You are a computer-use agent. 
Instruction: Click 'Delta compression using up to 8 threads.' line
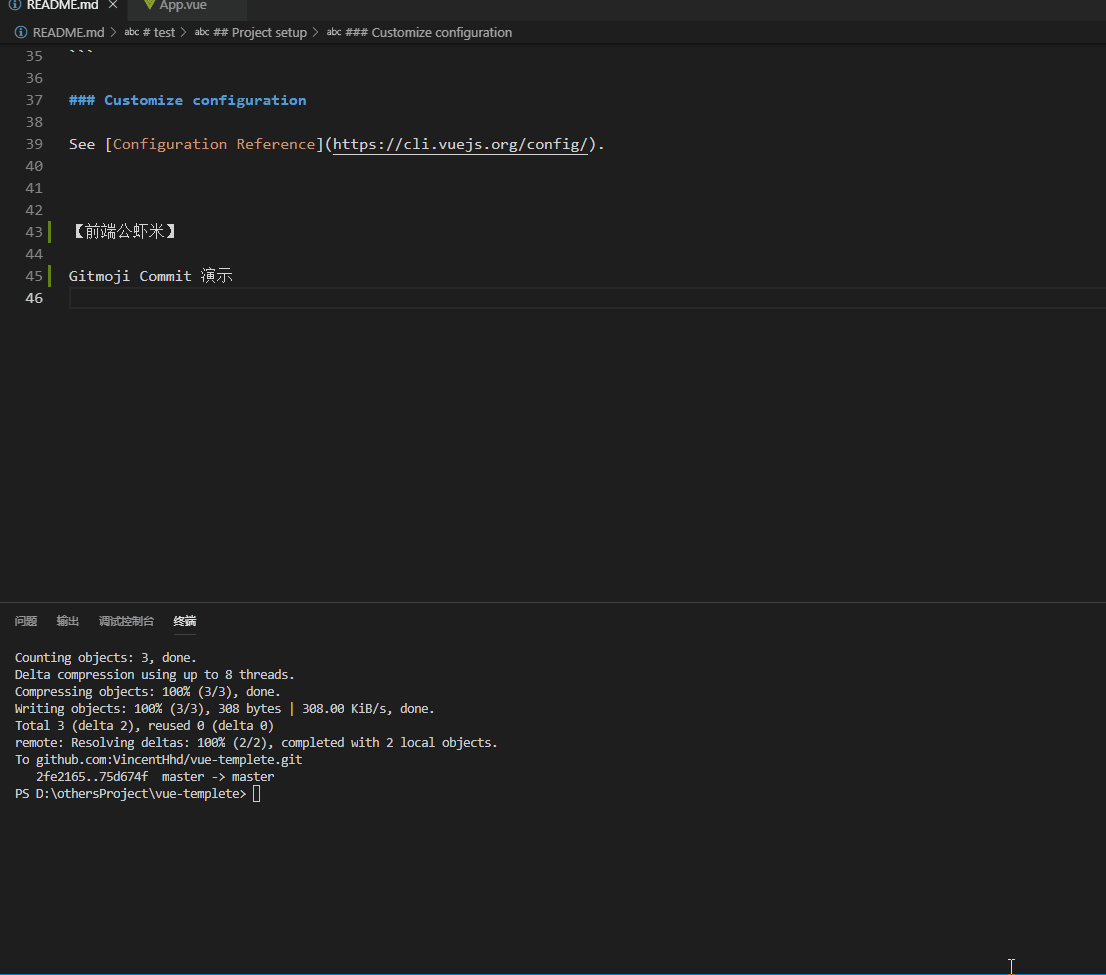tap(154, 674)
